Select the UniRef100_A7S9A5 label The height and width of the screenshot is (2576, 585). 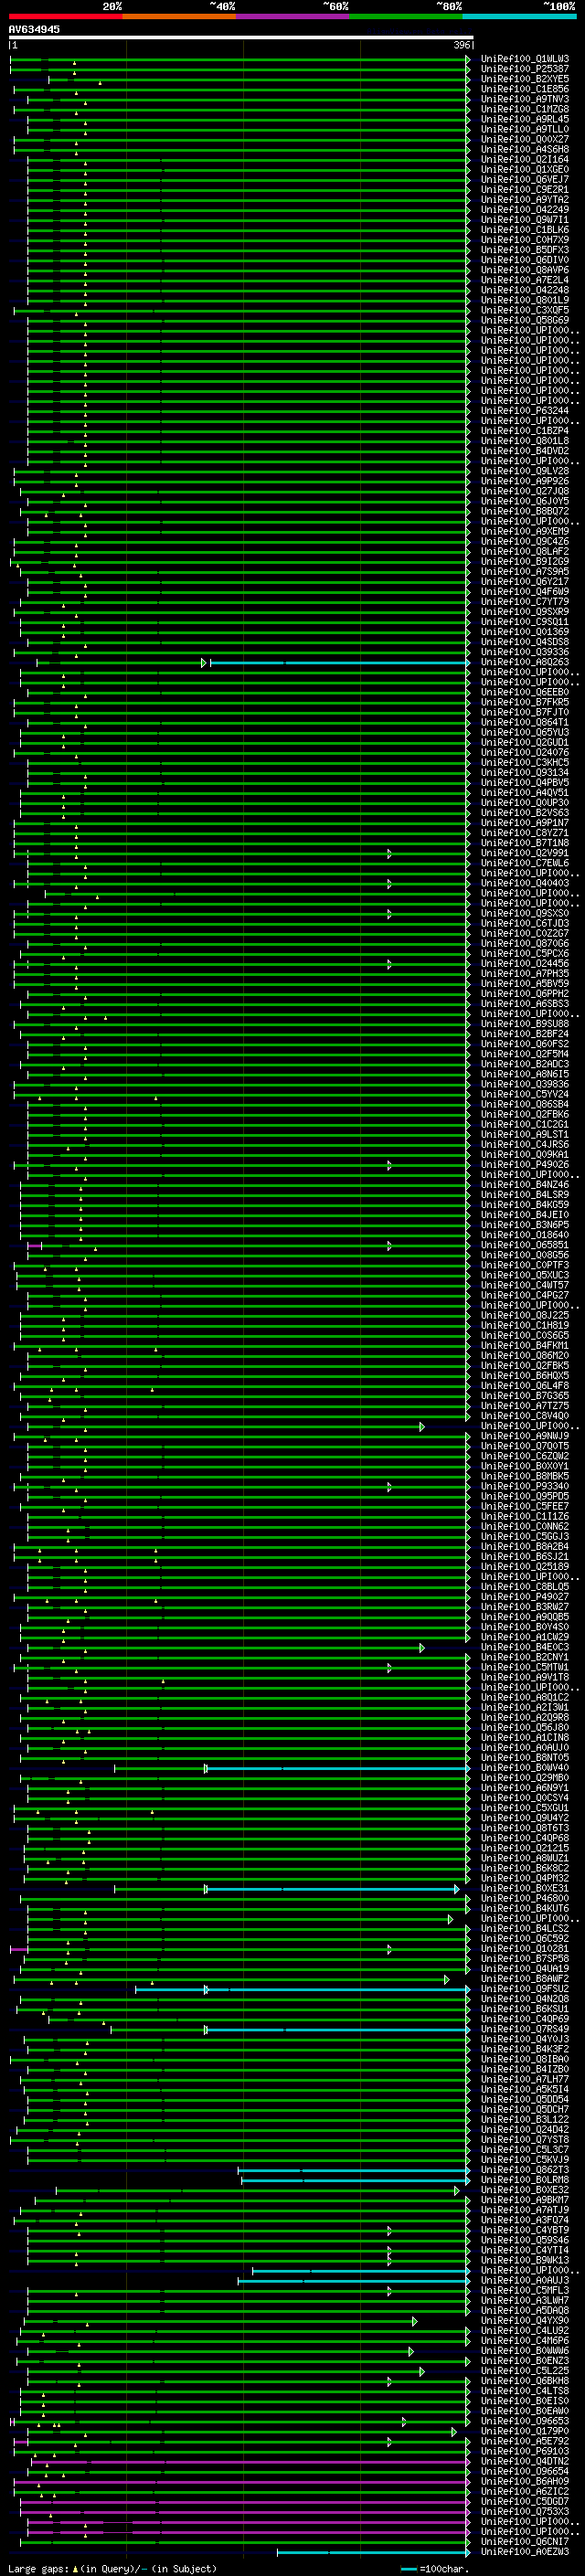click(525, 571)
